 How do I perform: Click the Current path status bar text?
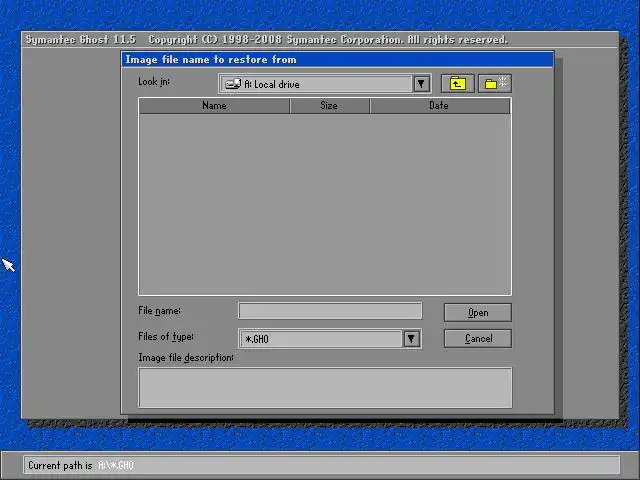(81, 465)
